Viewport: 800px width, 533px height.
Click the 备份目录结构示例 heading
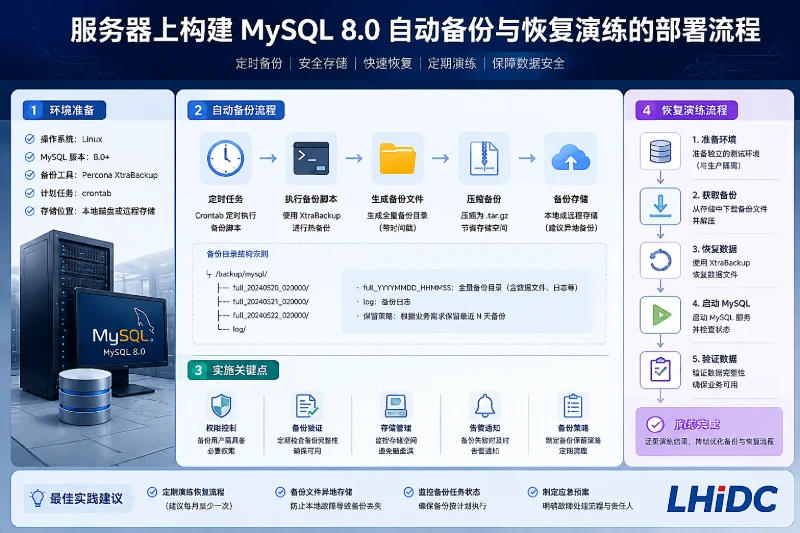[x=237, y=254]
